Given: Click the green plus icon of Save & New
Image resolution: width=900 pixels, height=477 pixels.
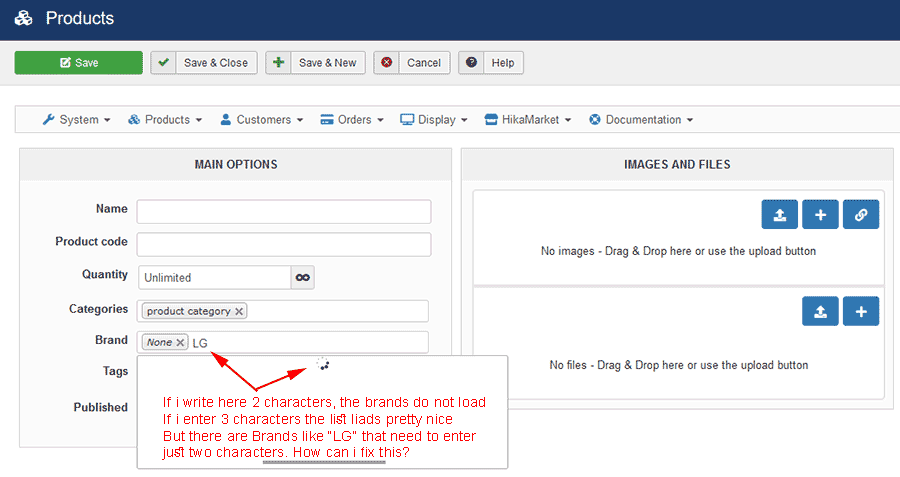Looking at the screenshot, I should click(x=278, y=62).
